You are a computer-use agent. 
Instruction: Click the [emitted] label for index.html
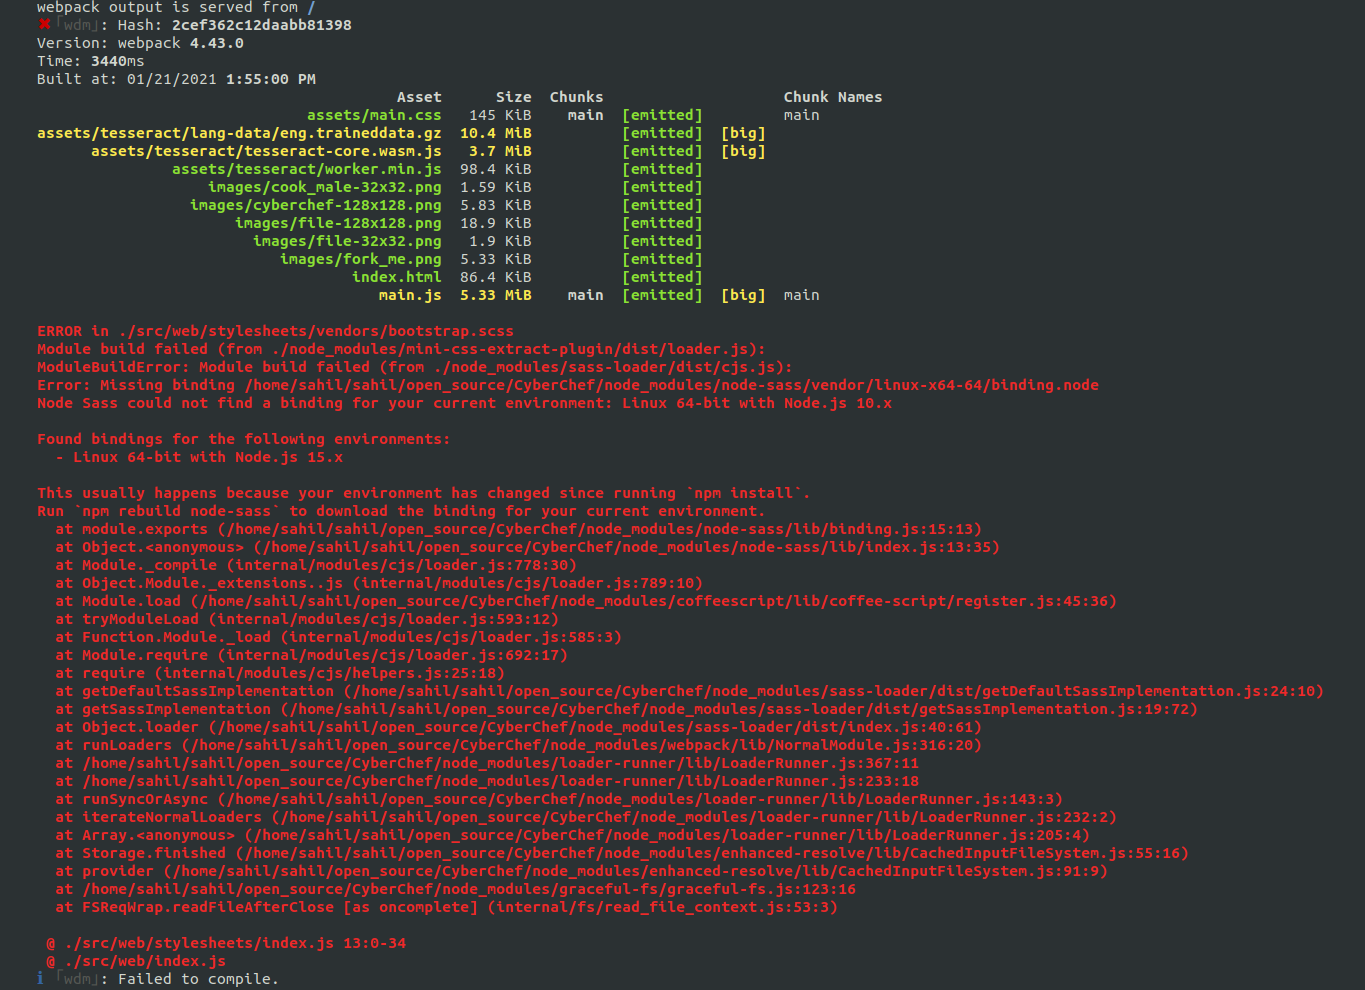pyautogui.click(x=662, y=276)
